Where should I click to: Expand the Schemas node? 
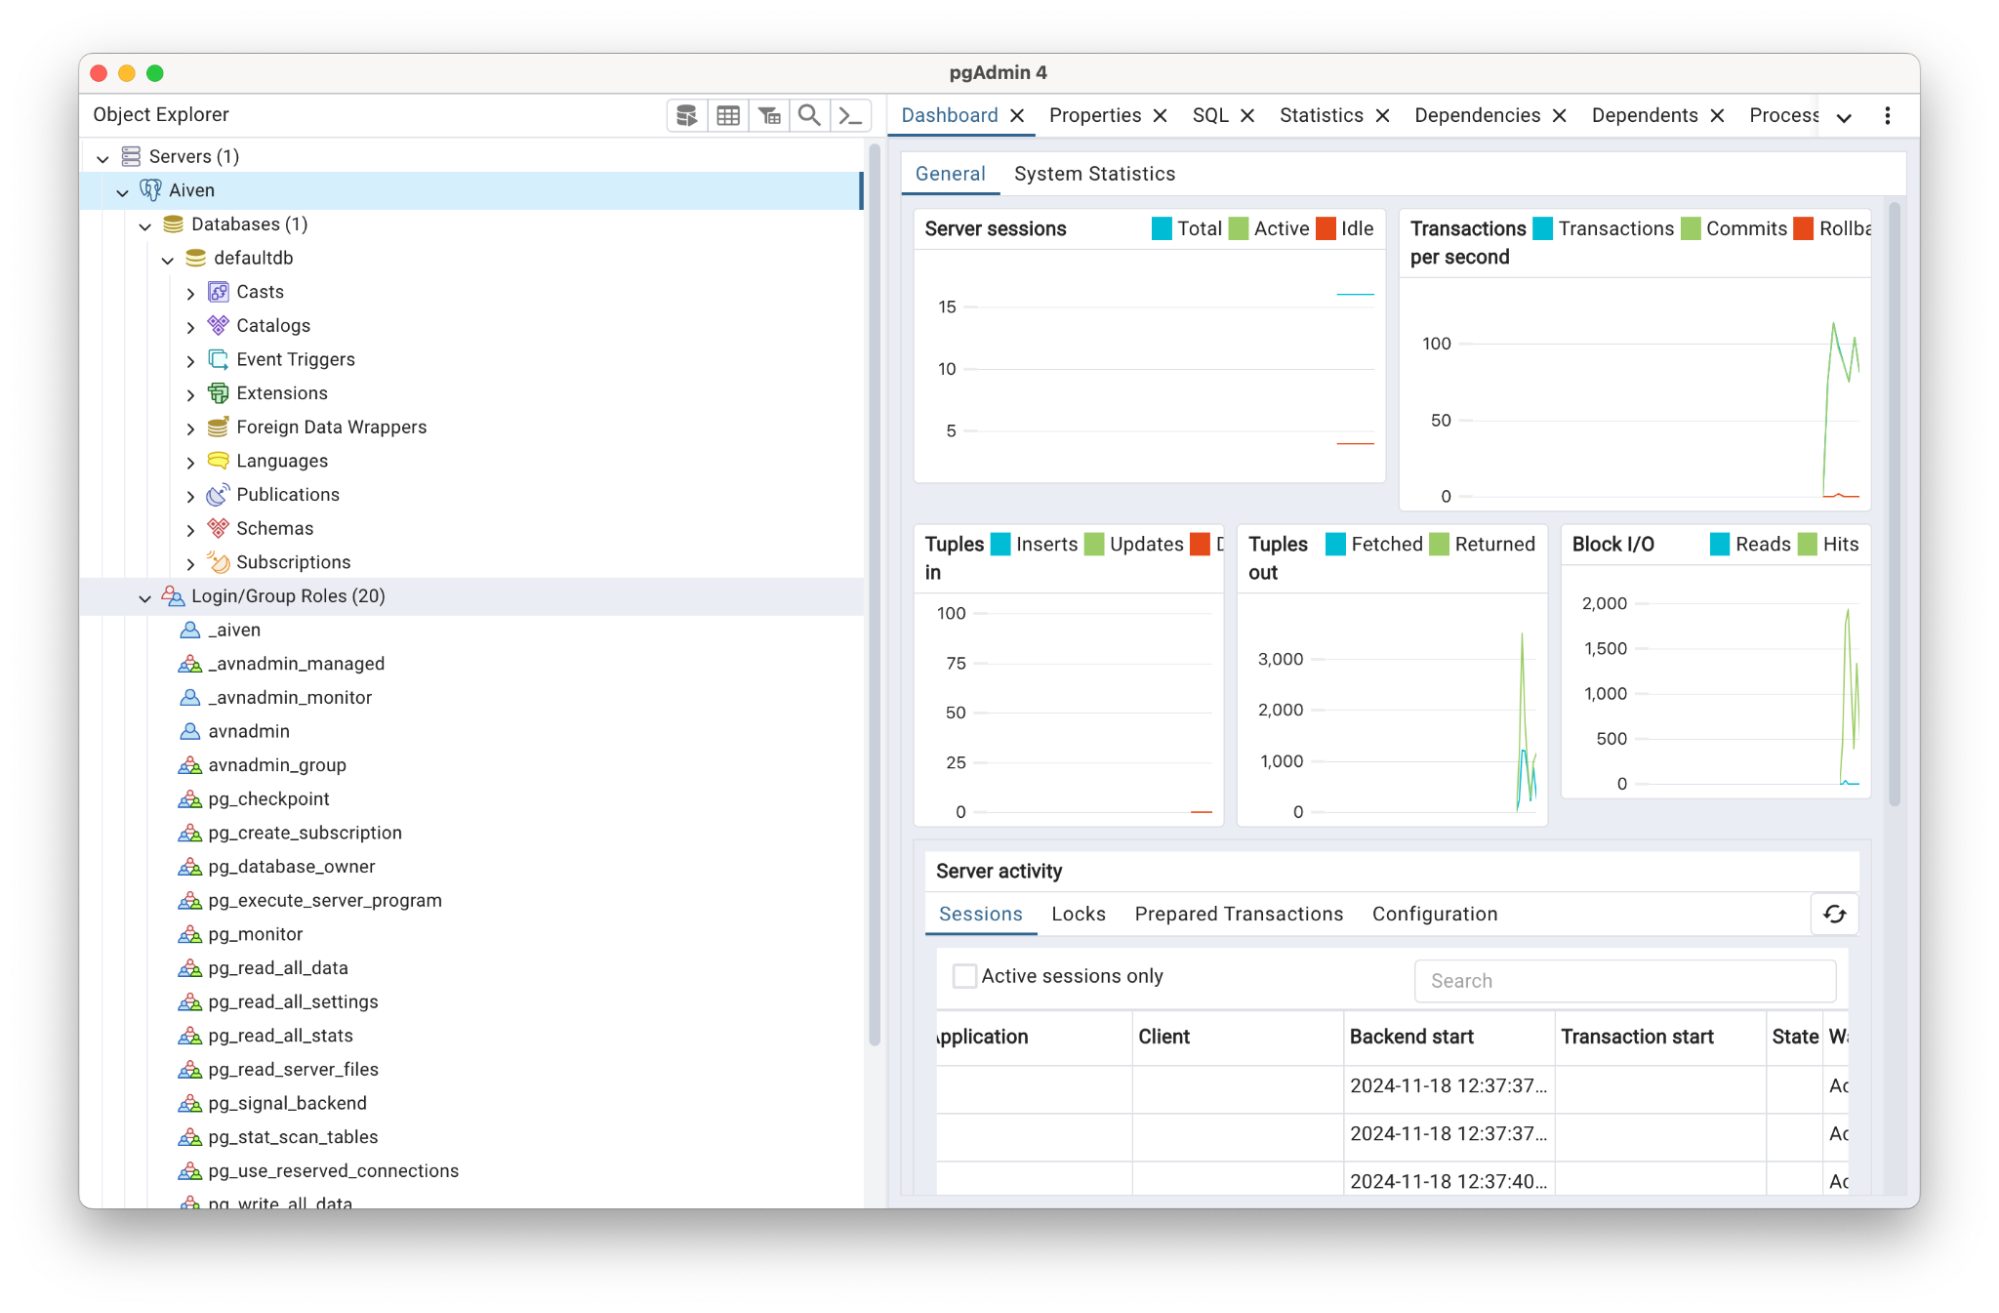pos(190,530)
